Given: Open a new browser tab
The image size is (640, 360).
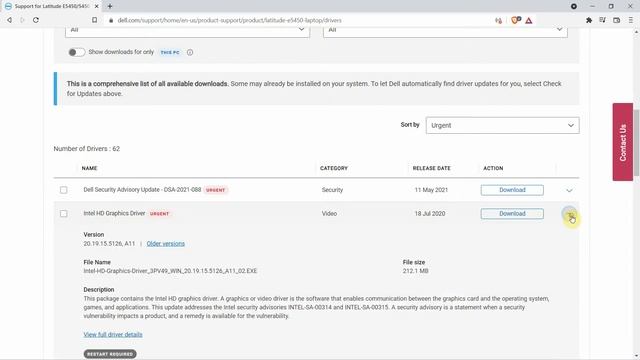Looking at the screenshot, I should point(110,6).
